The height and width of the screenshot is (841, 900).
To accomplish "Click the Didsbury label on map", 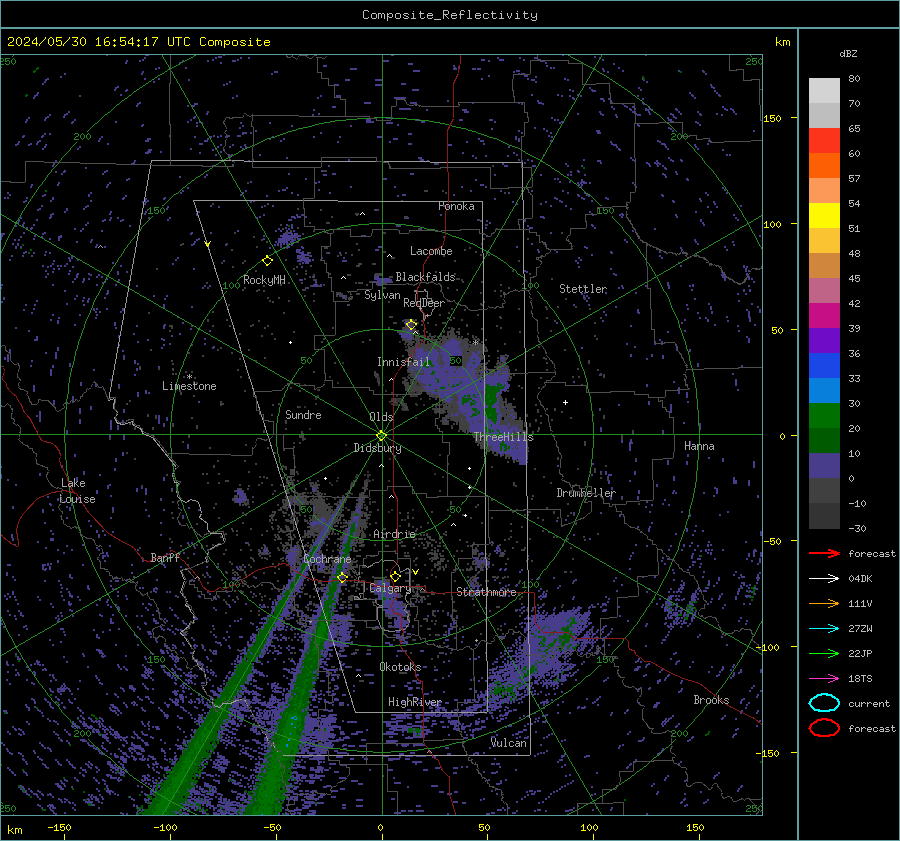I will click(x=377, y=448).
